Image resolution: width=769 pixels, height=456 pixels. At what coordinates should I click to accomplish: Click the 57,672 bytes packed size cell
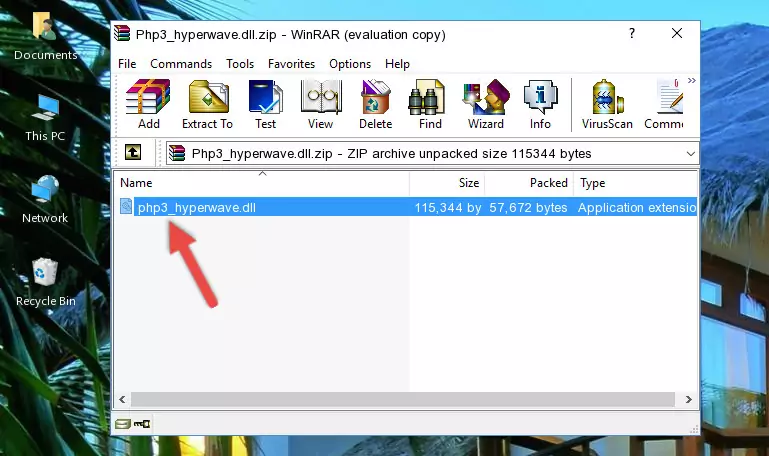point(528,207)
